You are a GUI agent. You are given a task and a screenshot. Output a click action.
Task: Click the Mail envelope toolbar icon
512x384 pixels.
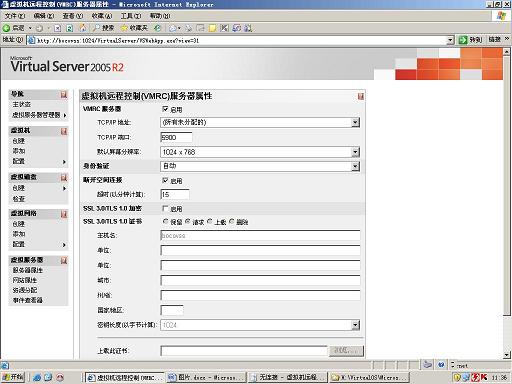click(173, 28)
